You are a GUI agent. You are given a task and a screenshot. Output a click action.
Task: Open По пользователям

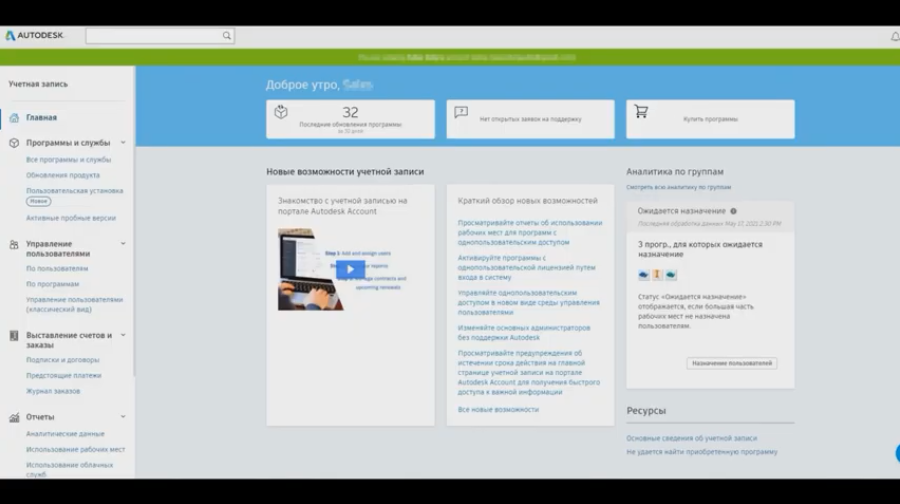[x=57, y=269]
